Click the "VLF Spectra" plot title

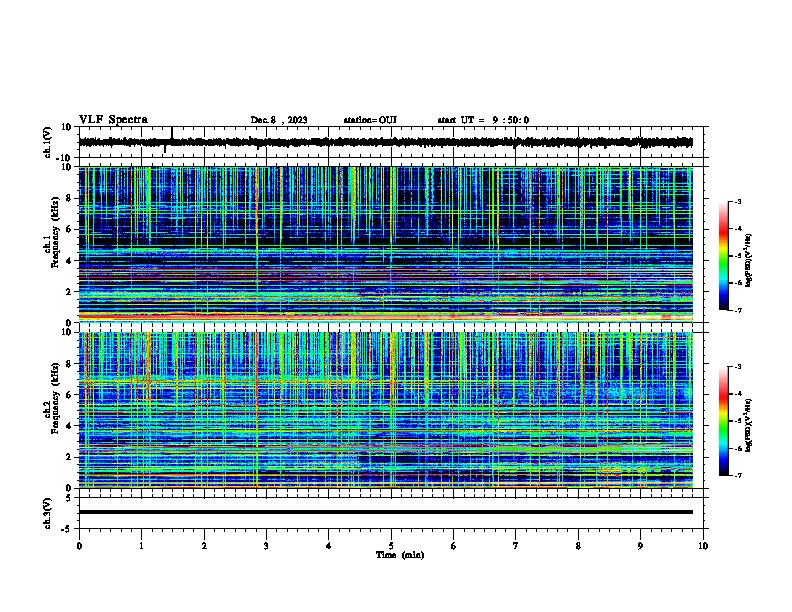click(113, 120)
